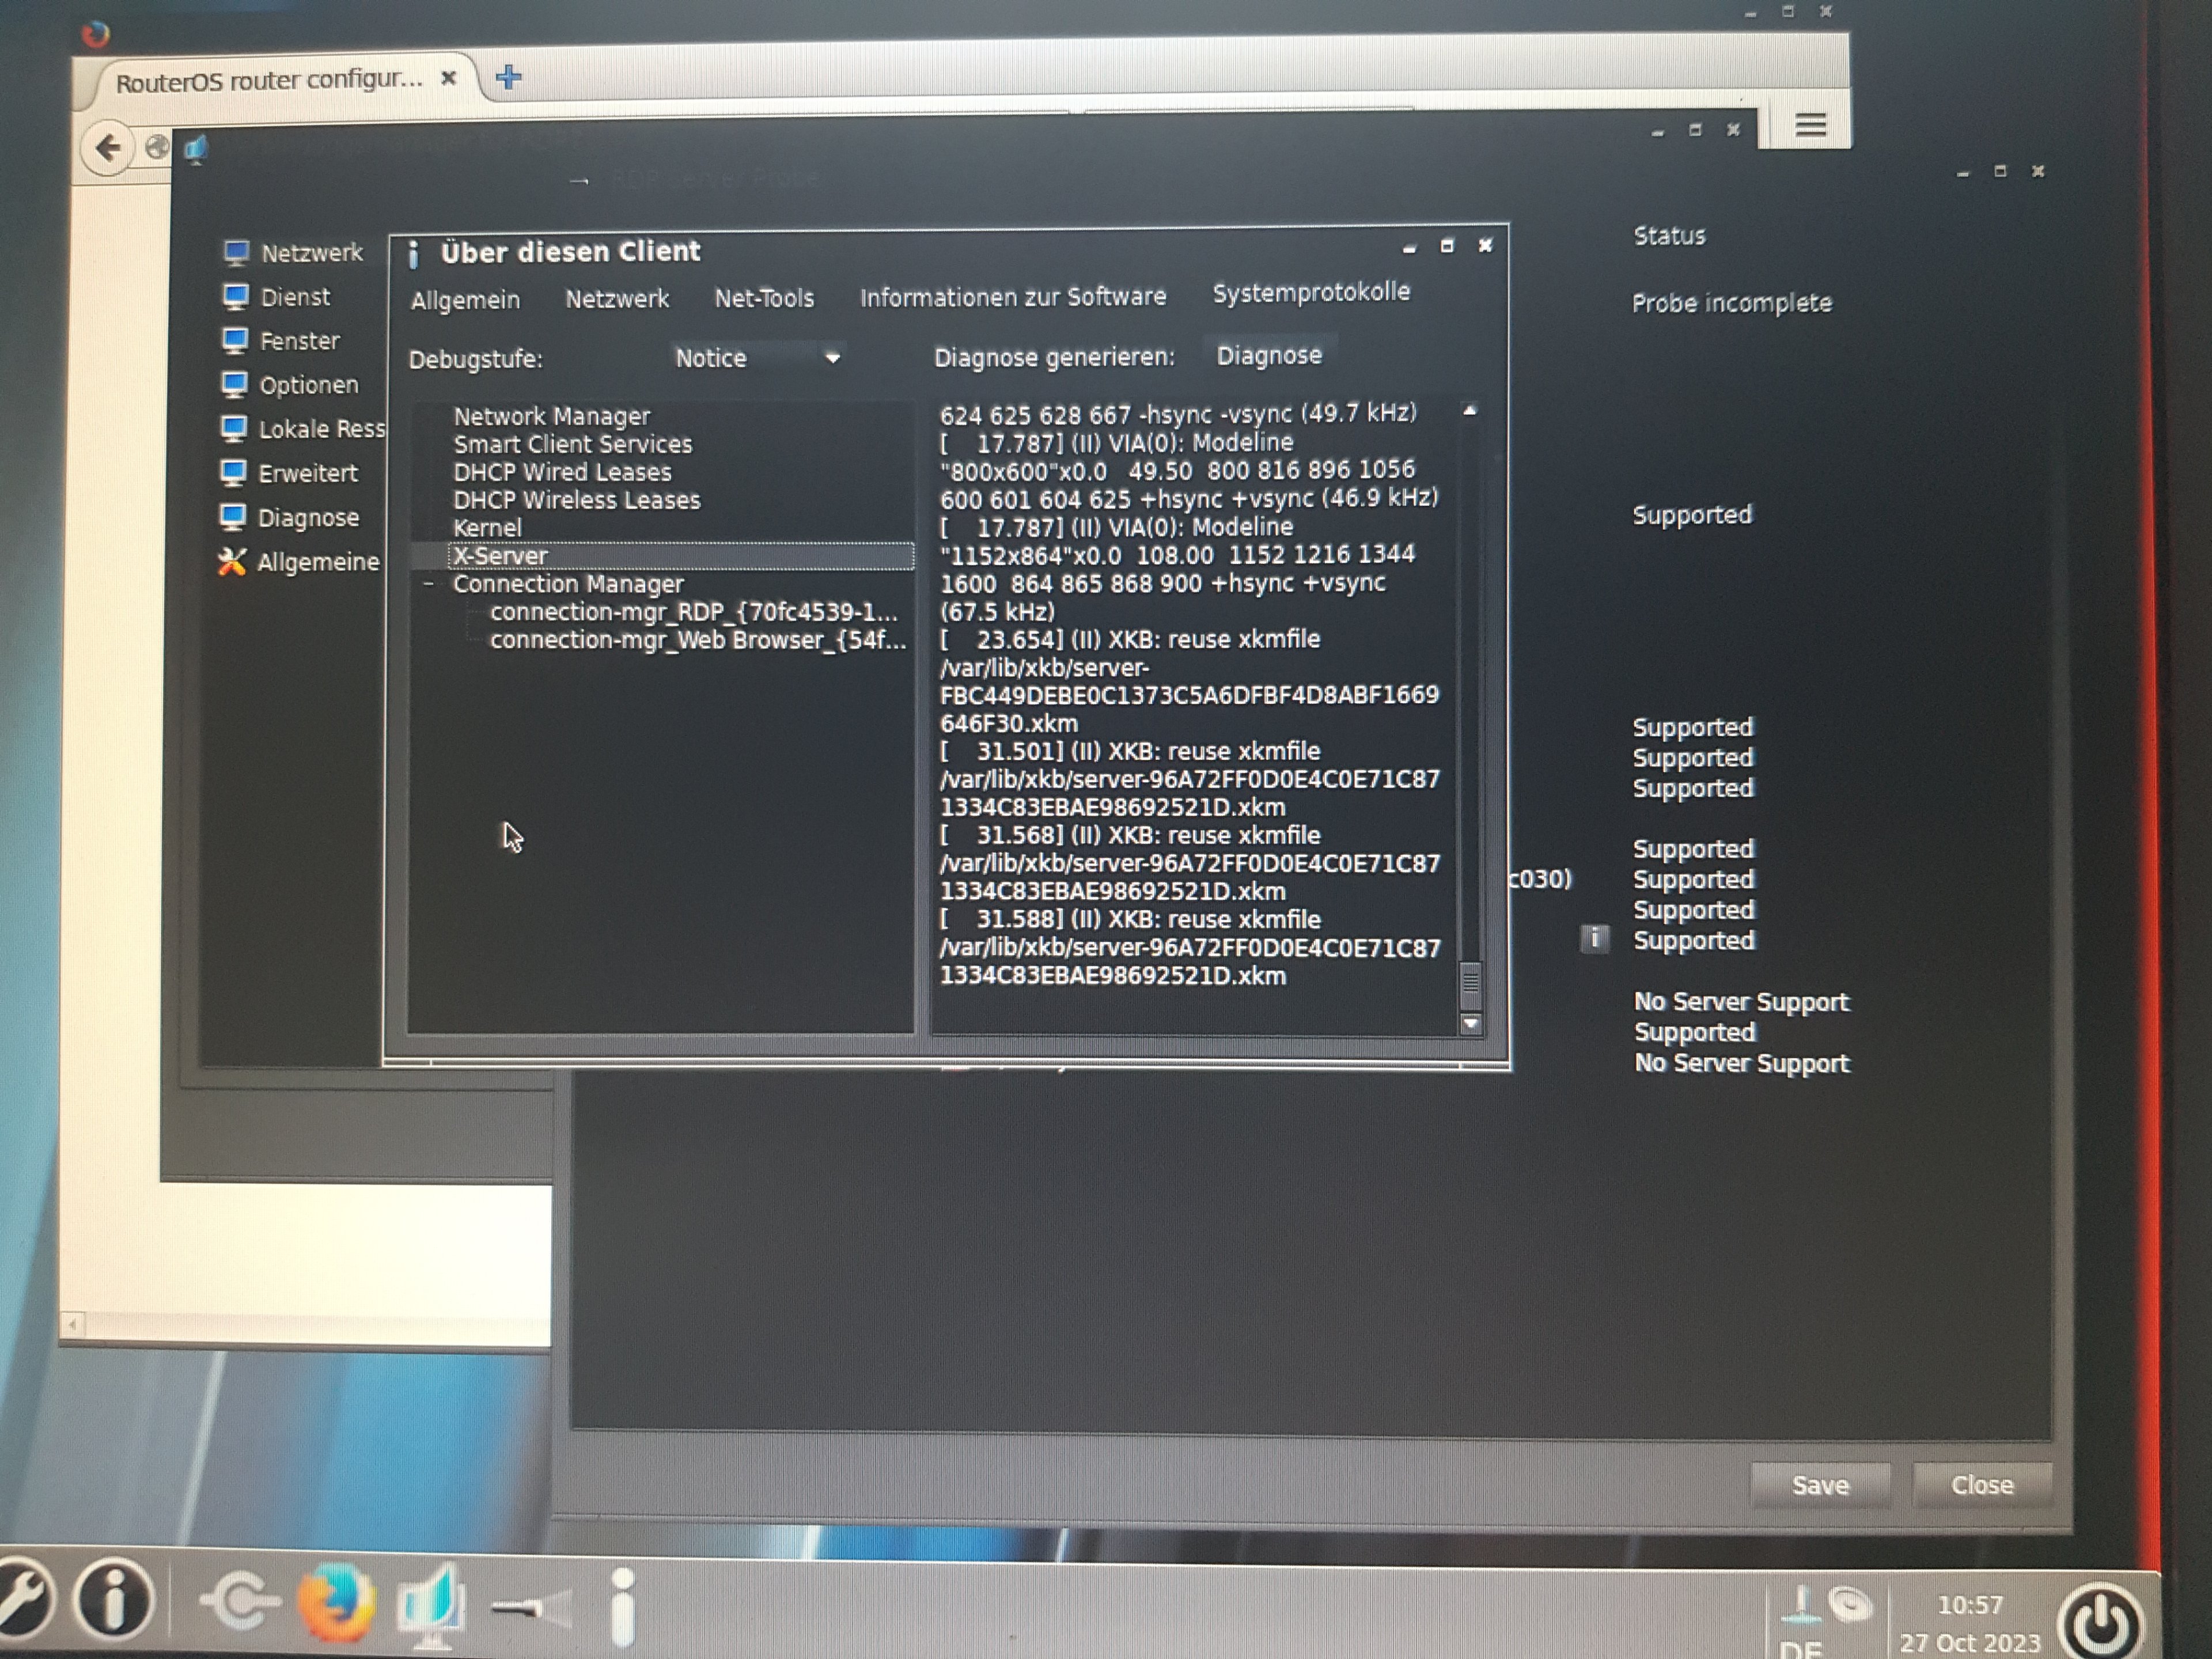
Task: Click the wrench settings icon in taskbar
Action: click(22, 1600)
